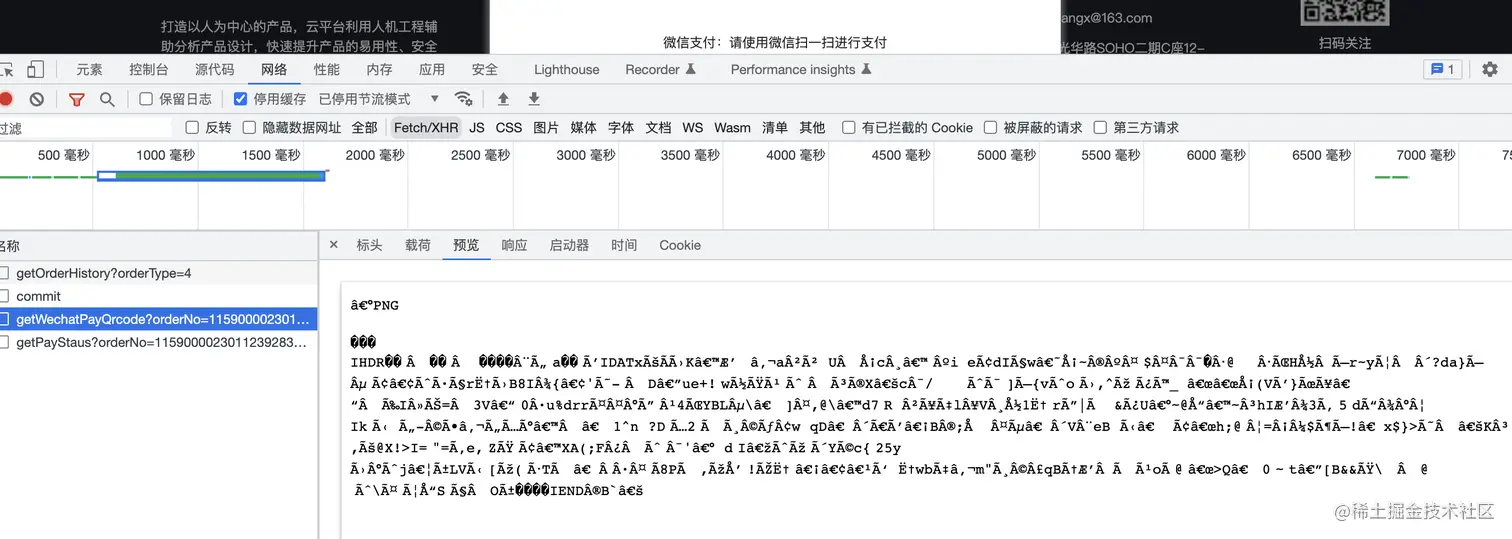Check the box beside getOrderHistory request
This screenshot has height=539, width=1512.
[4, 273]
